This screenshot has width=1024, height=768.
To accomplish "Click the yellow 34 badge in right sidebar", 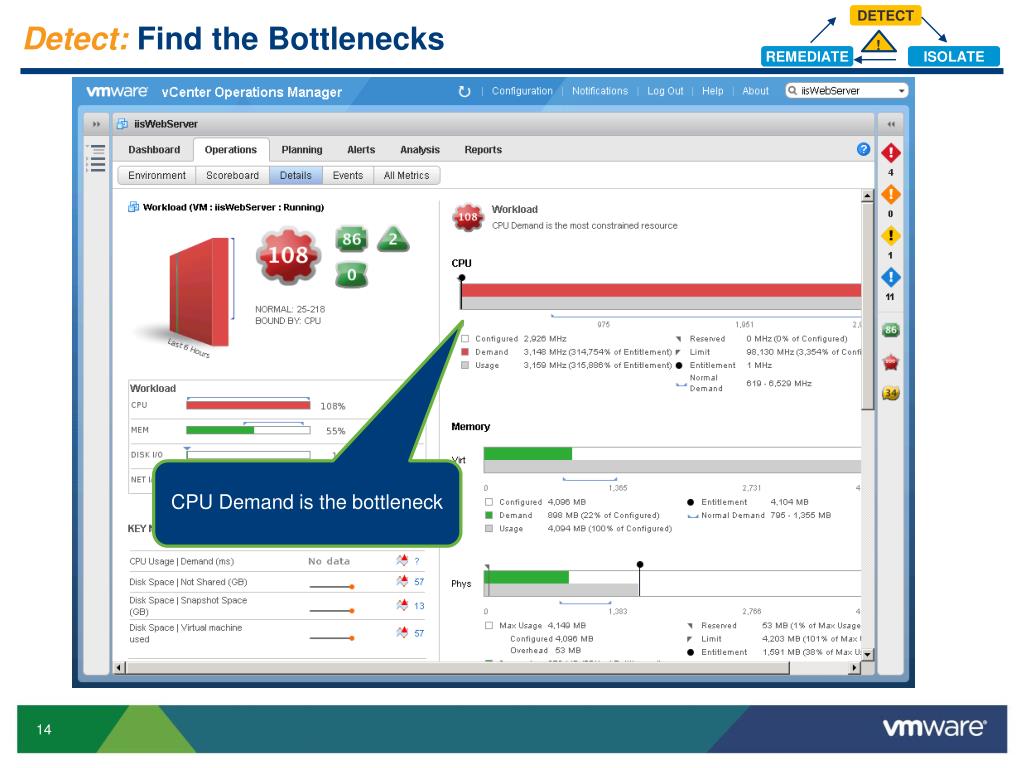I will point(891,393).
